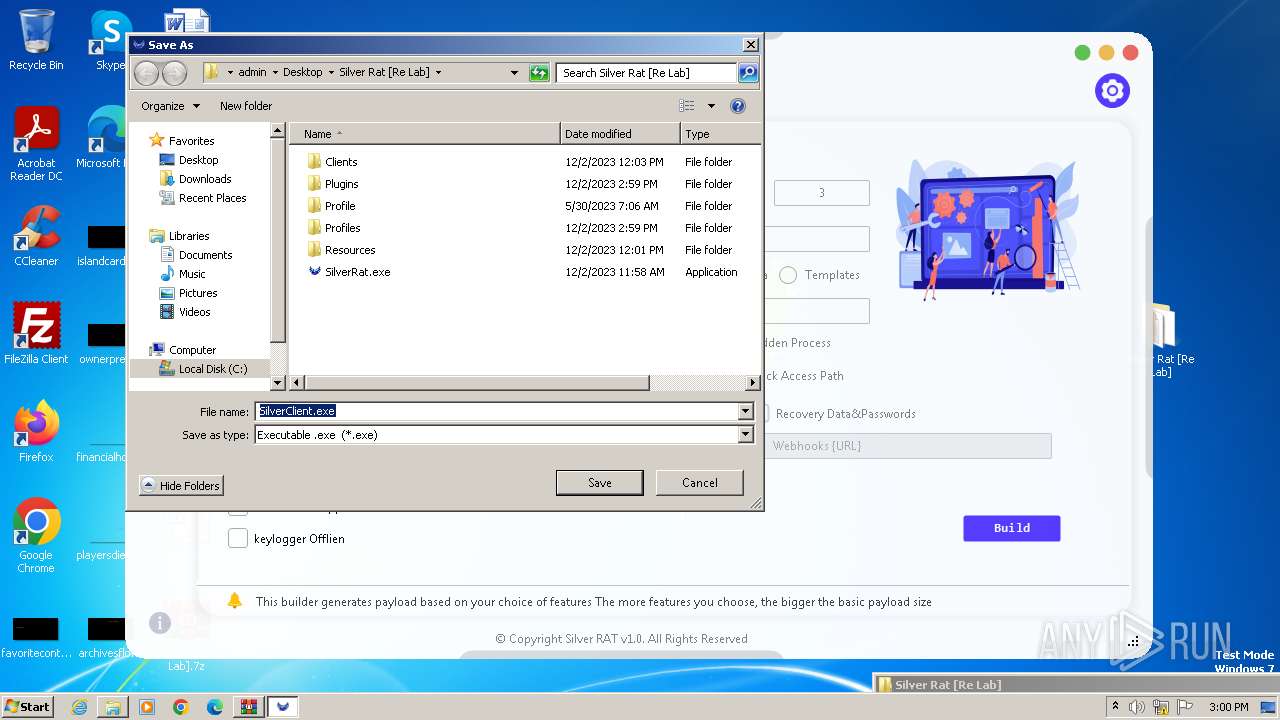Expand Silver Rat [Re Lab] breadcrumb arrow
This screenshot has width=1280, height=720.
pos(438,72)
